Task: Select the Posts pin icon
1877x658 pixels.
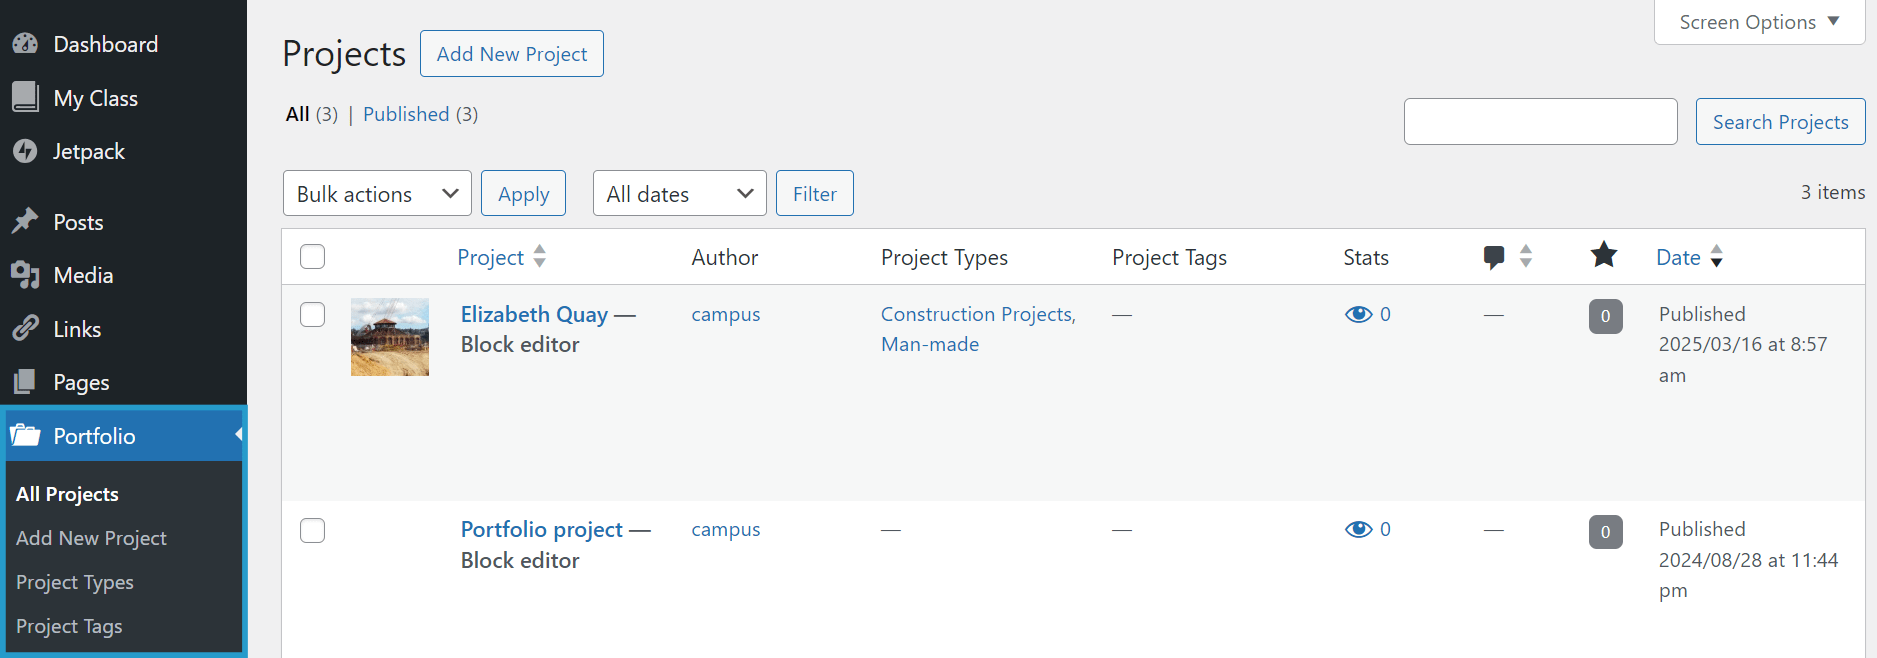Action: pyautogui.click(x=24, y=221)
